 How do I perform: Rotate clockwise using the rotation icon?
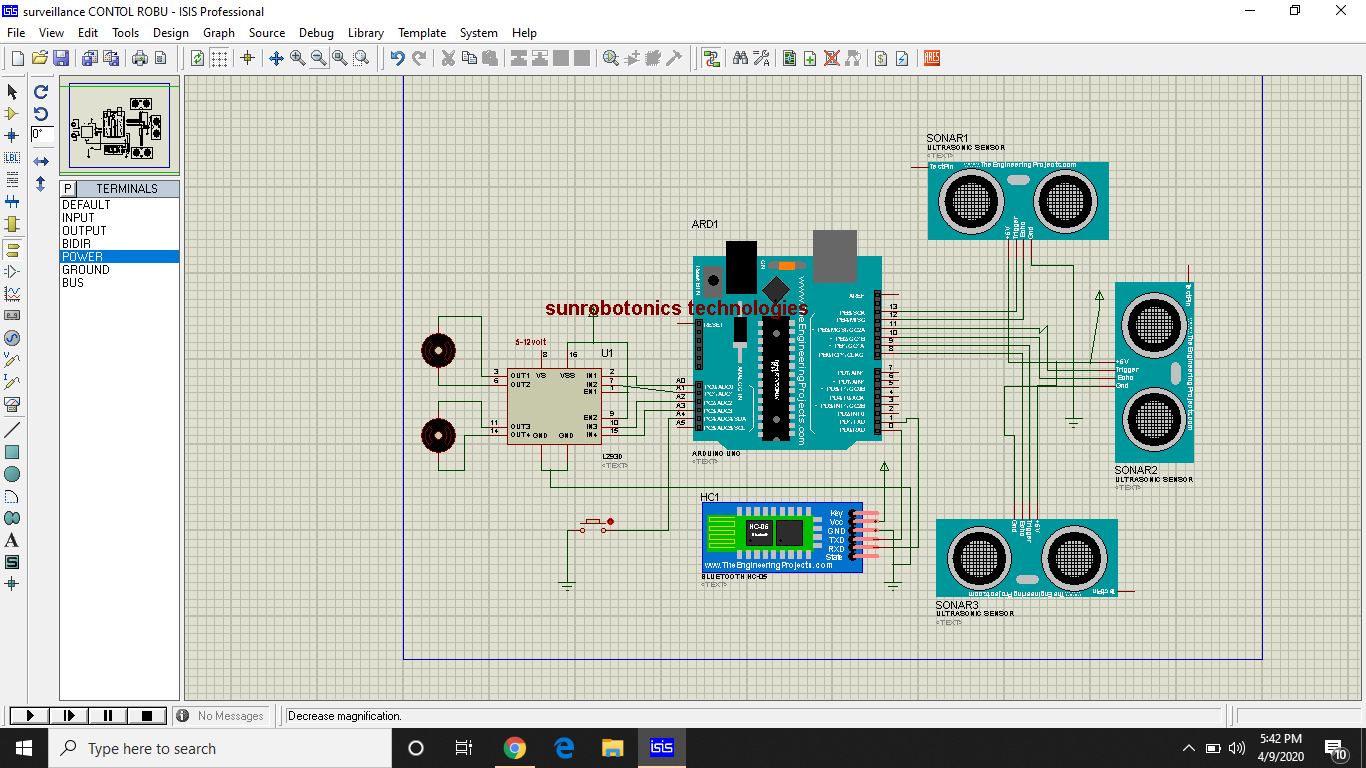tap(41, 92)
